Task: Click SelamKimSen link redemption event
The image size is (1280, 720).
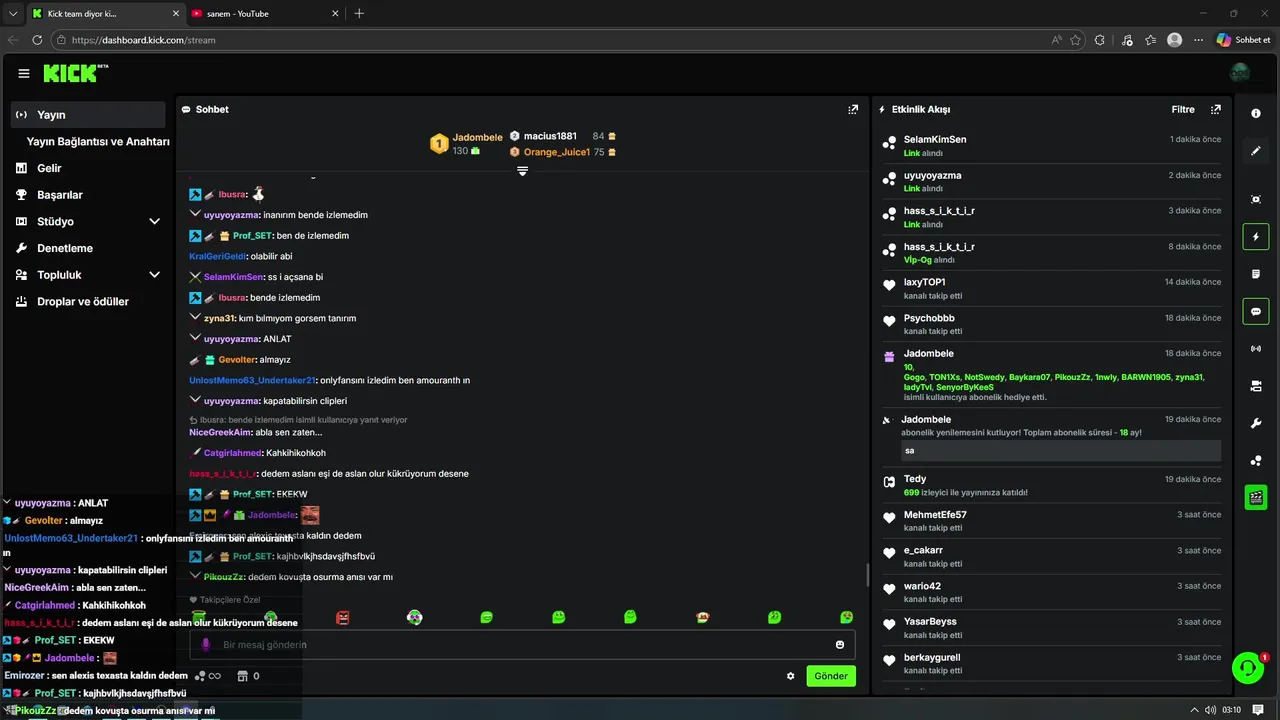Action: 1051,146
